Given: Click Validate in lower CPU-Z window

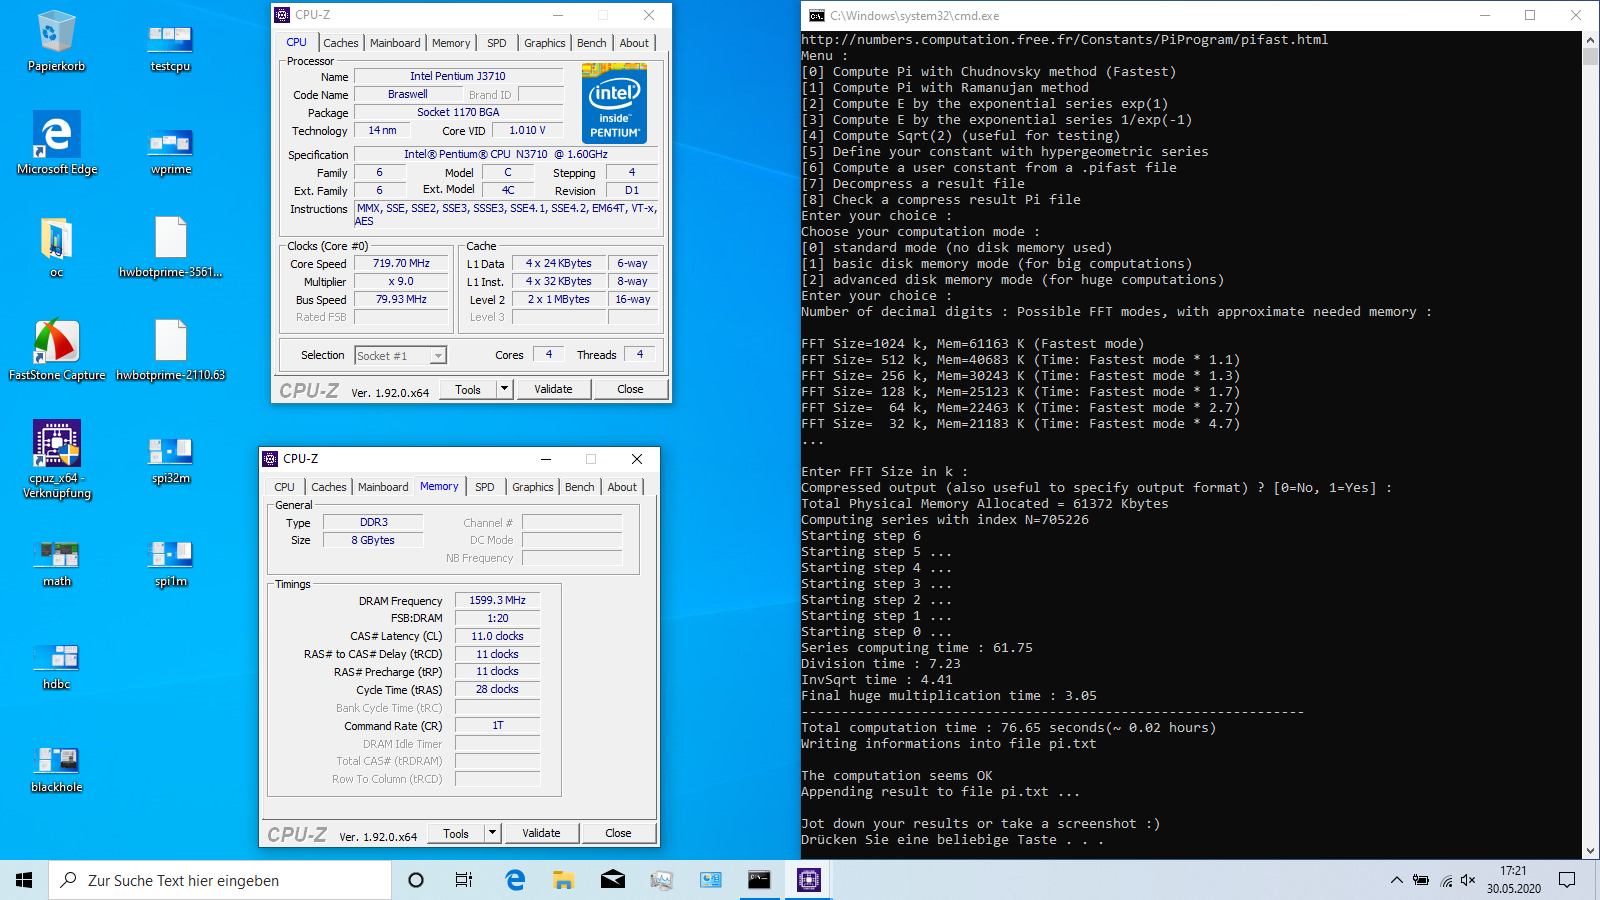Looking at the screenshot, I should 541,833.
